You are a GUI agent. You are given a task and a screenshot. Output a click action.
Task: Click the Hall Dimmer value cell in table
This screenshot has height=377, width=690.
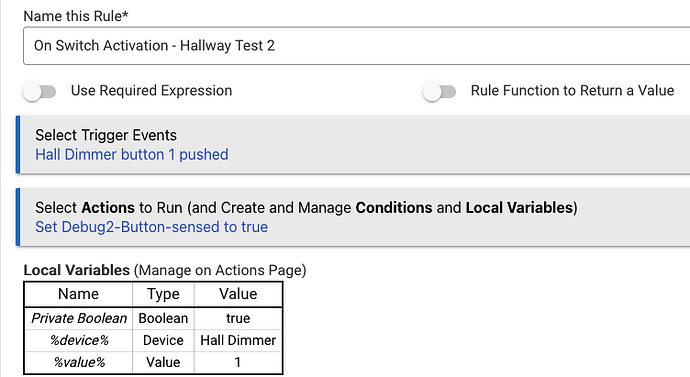(238, 340)
